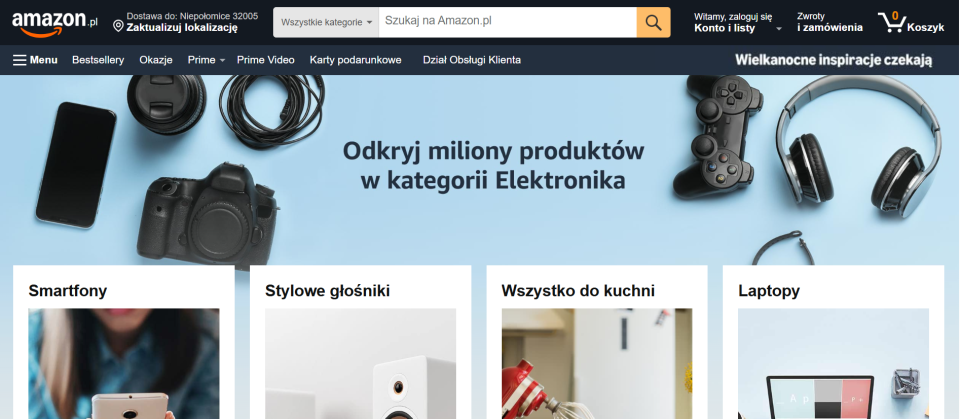Click the orange search magnifier button
This screenshot has height=419, width=960.
tap(653, 23)
